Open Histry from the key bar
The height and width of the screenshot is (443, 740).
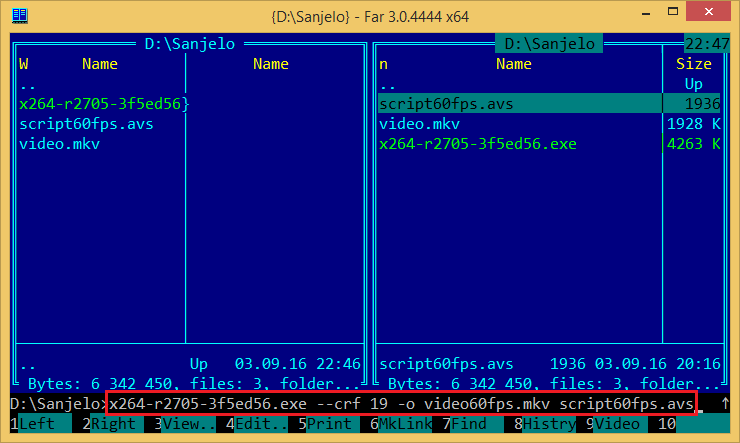(549, 424)
